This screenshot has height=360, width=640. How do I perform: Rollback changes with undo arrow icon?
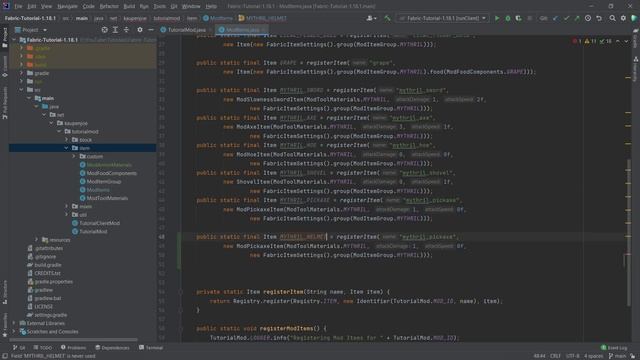[599, 18]
